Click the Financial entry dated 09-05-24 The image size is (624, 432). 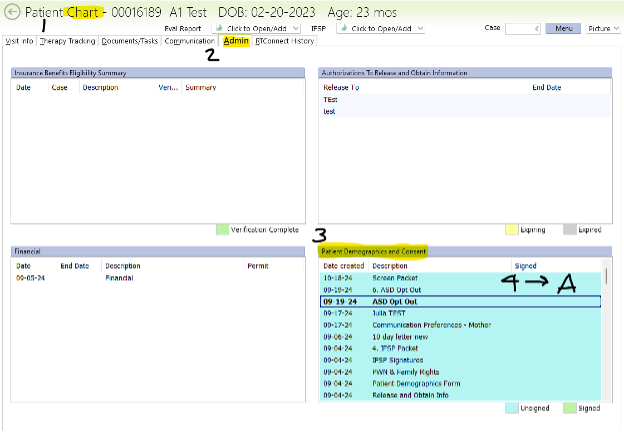pos(120,278)
